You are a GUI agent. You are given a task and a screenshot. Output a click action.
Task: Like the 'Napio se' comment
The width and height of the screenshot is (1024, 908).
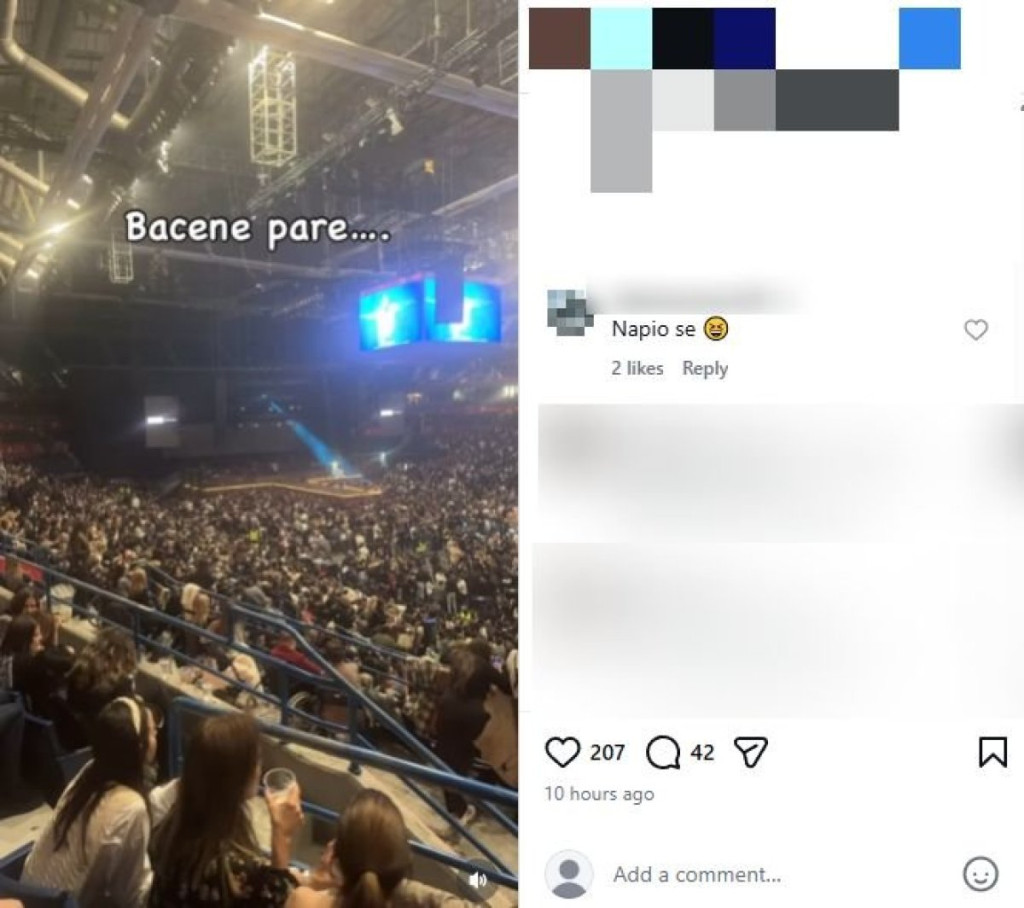tap(976, 330)
